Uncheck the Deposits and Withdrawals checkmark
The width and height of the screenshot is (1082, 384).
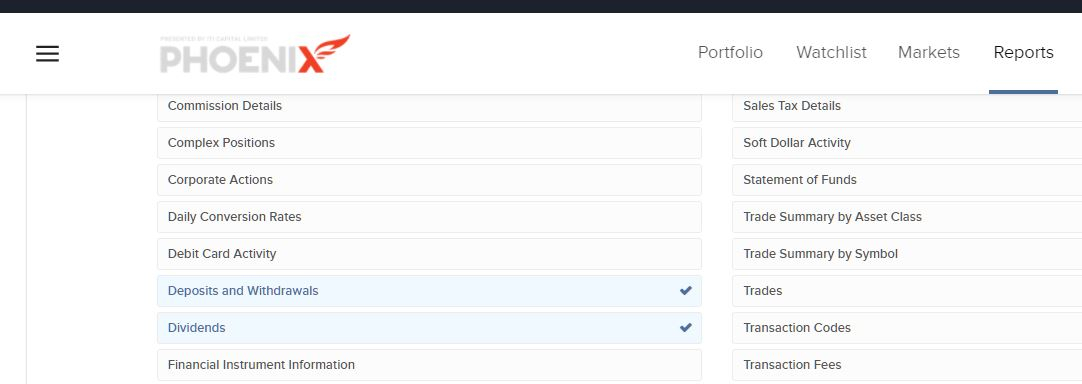tap(685, 291)
